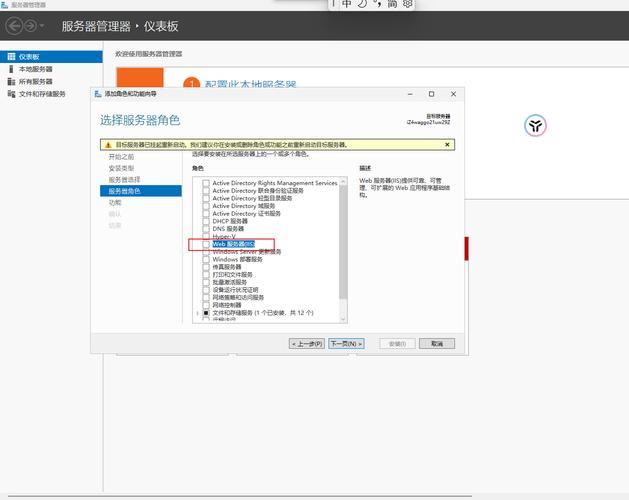
Task: Select the 网络控制器 role row
Action: coord(227,305)
